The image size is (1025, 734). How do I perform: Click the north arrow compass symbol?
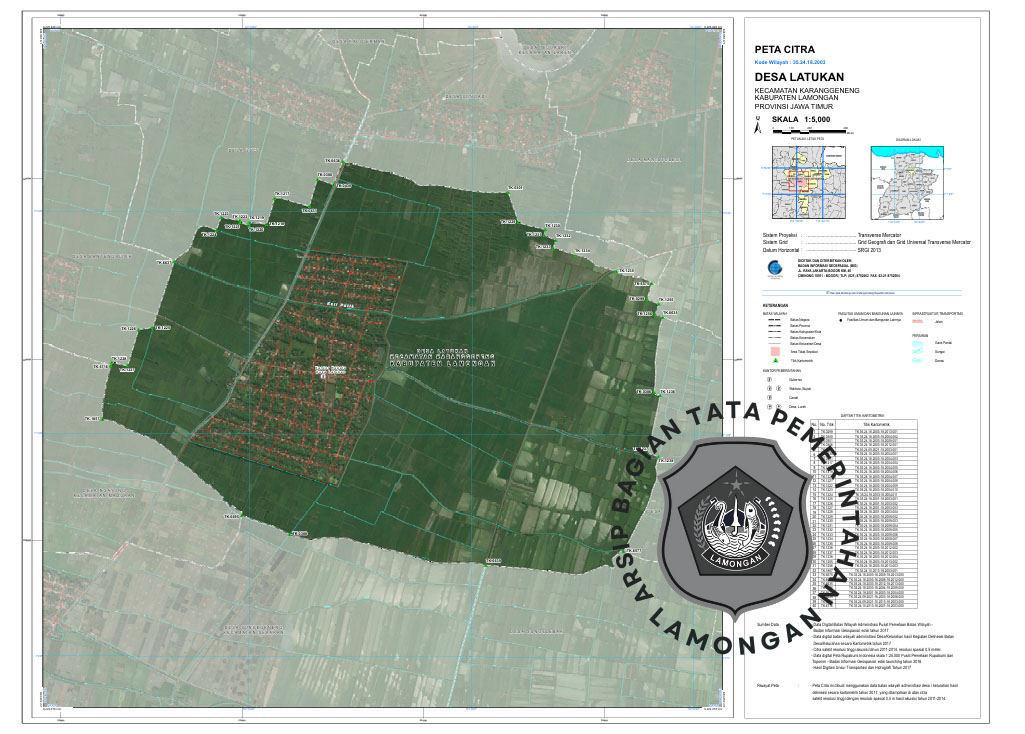tap(758, 123)
